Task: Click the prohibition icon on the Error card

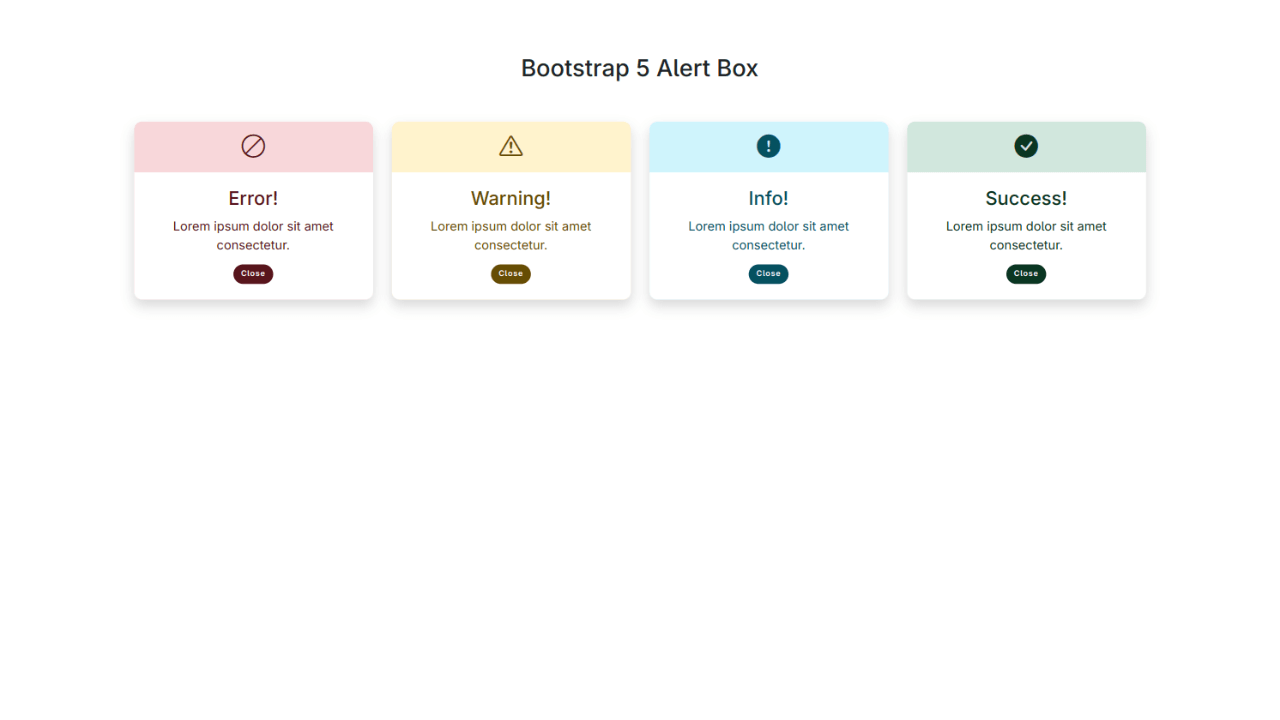Action: [x=253, y=146]
